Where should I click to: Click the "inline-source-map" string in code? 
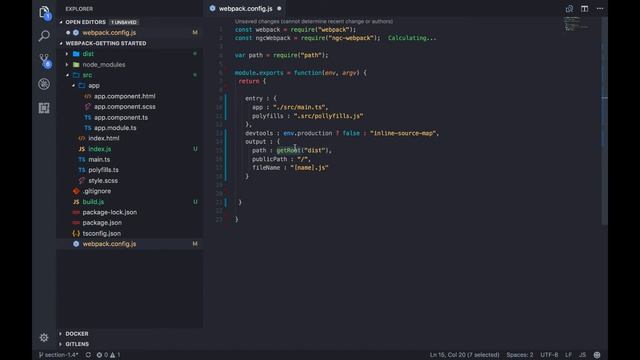[x=403, y=133]
